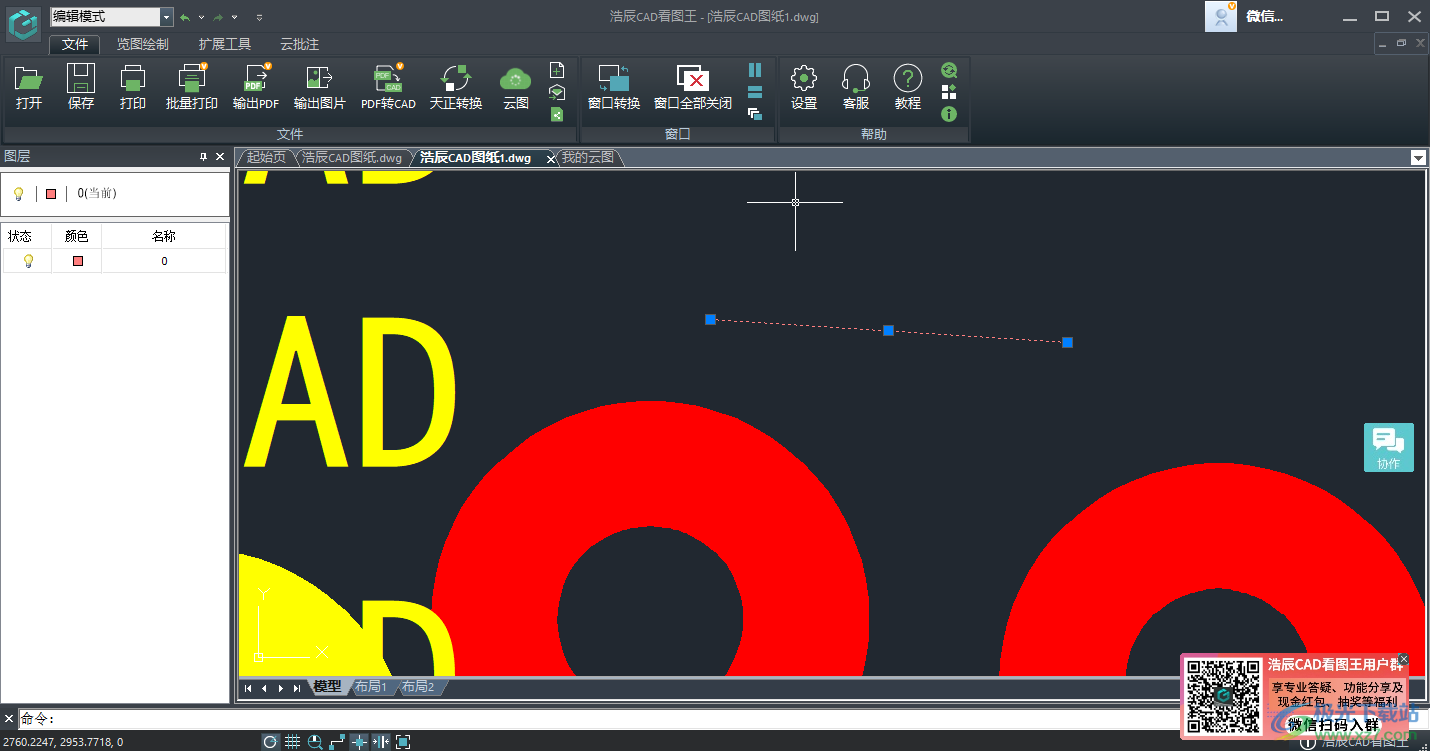
Task: Click the box icon below new file
Action: pyautogui.click(x=557, y=92)
